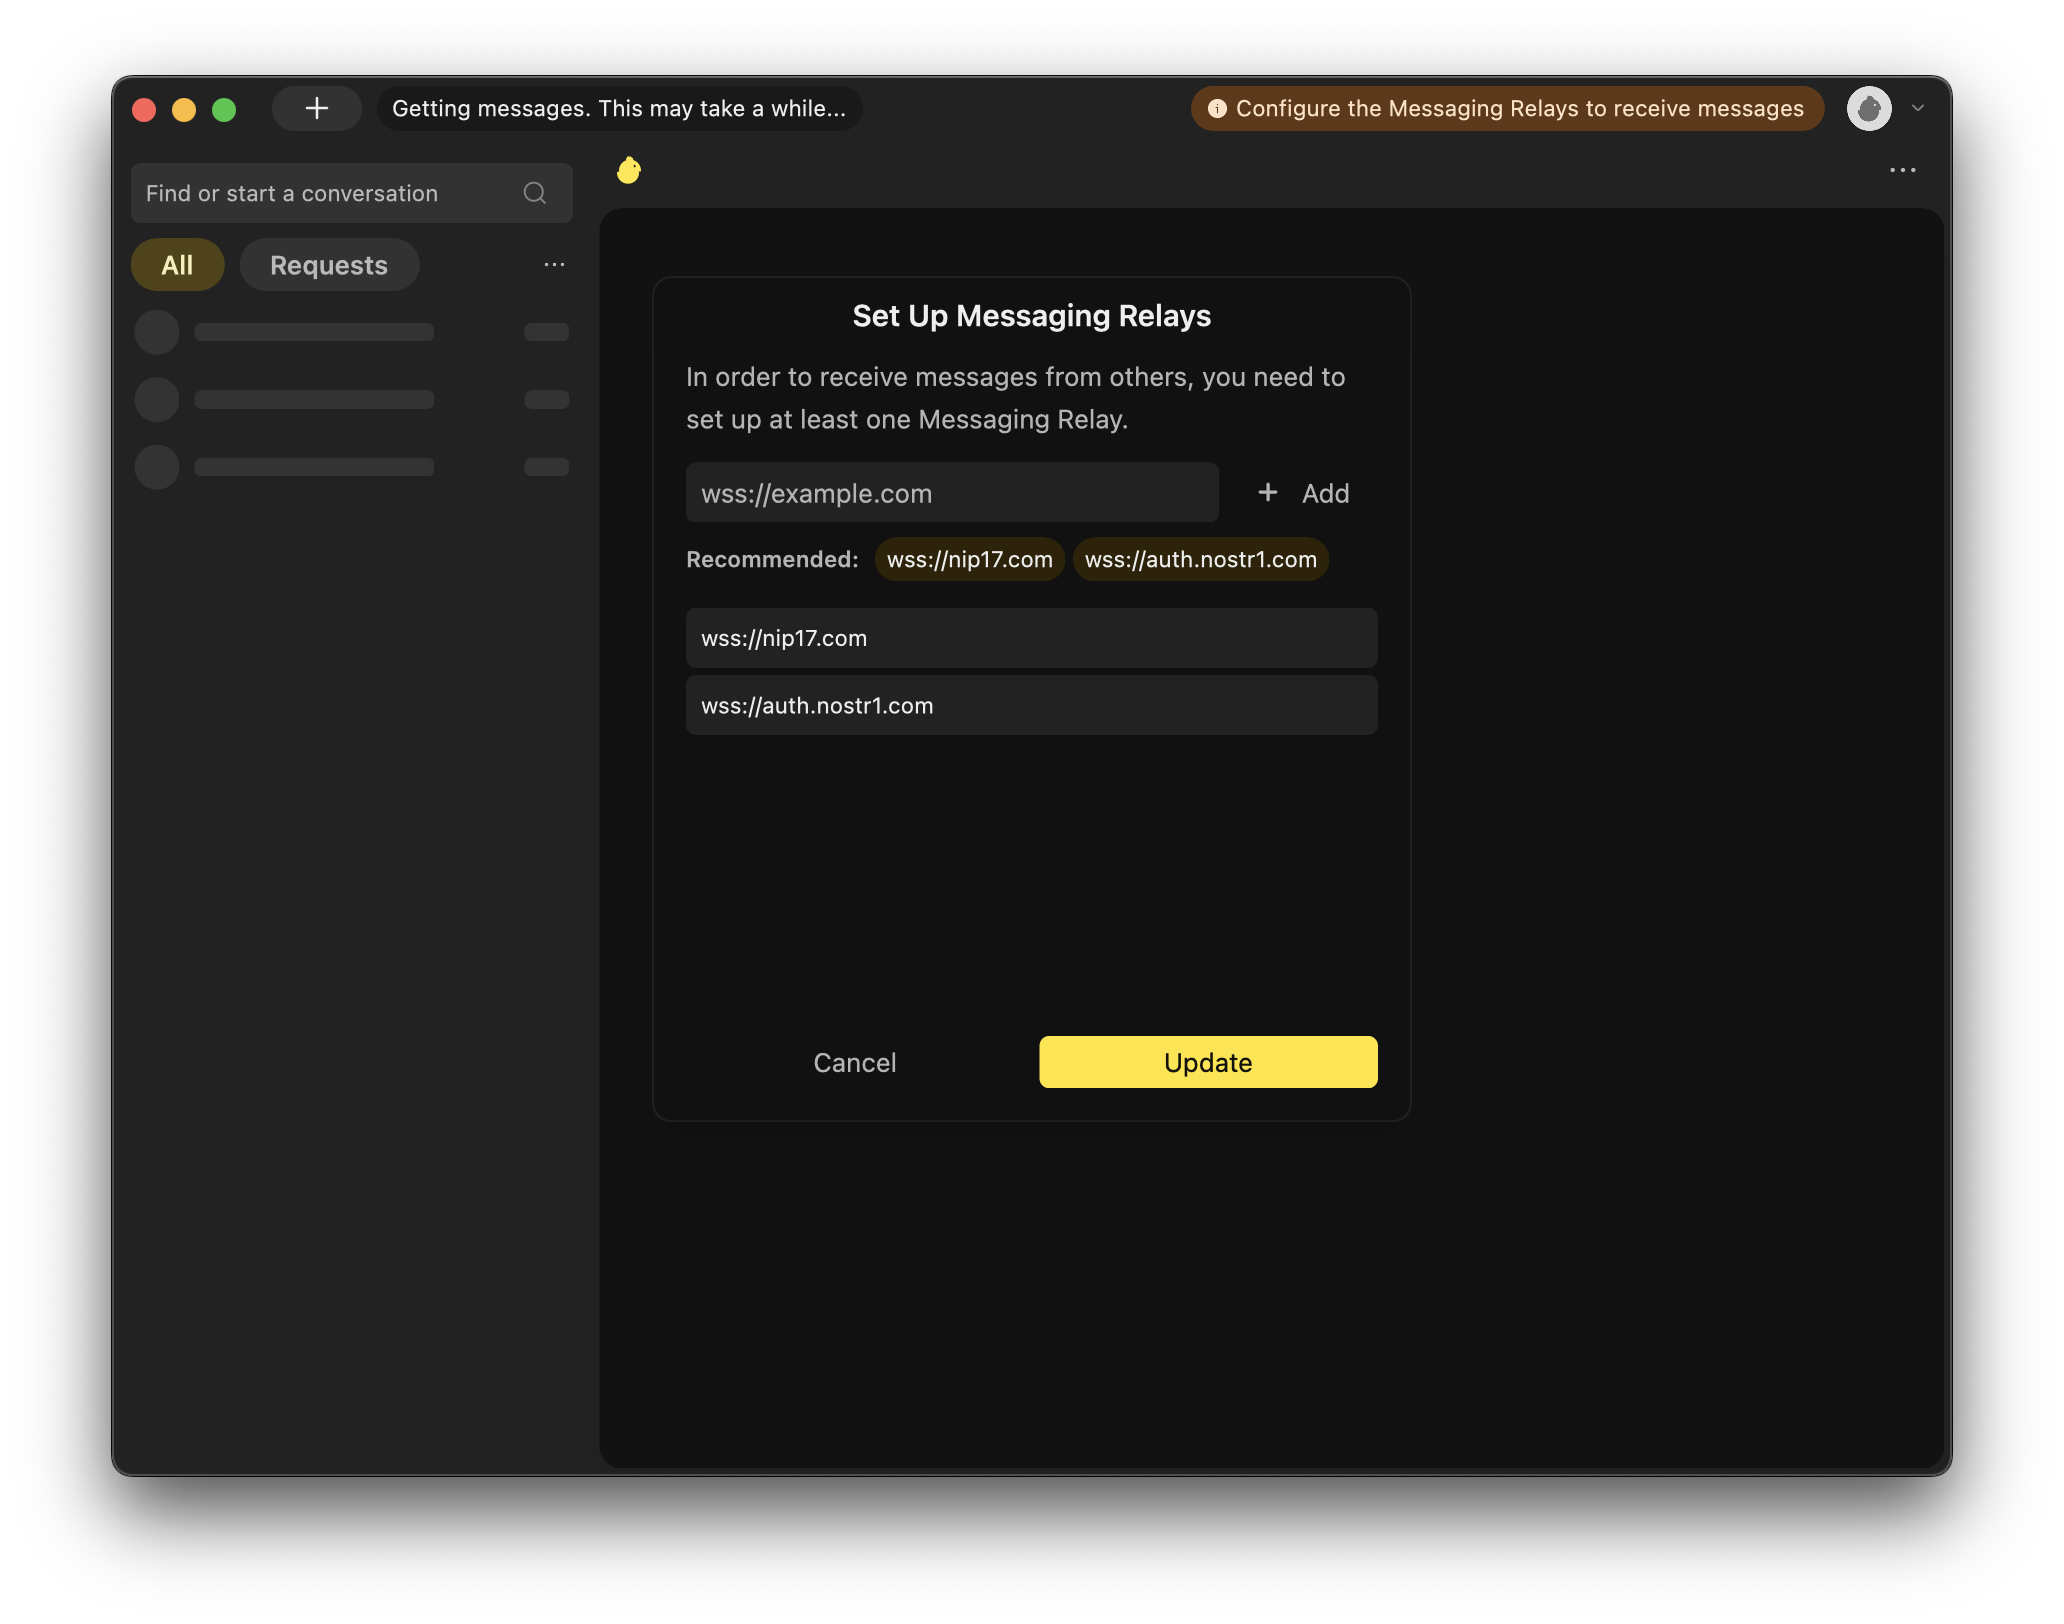Click the info icon in warning banner

click(x=1217, y=109)
